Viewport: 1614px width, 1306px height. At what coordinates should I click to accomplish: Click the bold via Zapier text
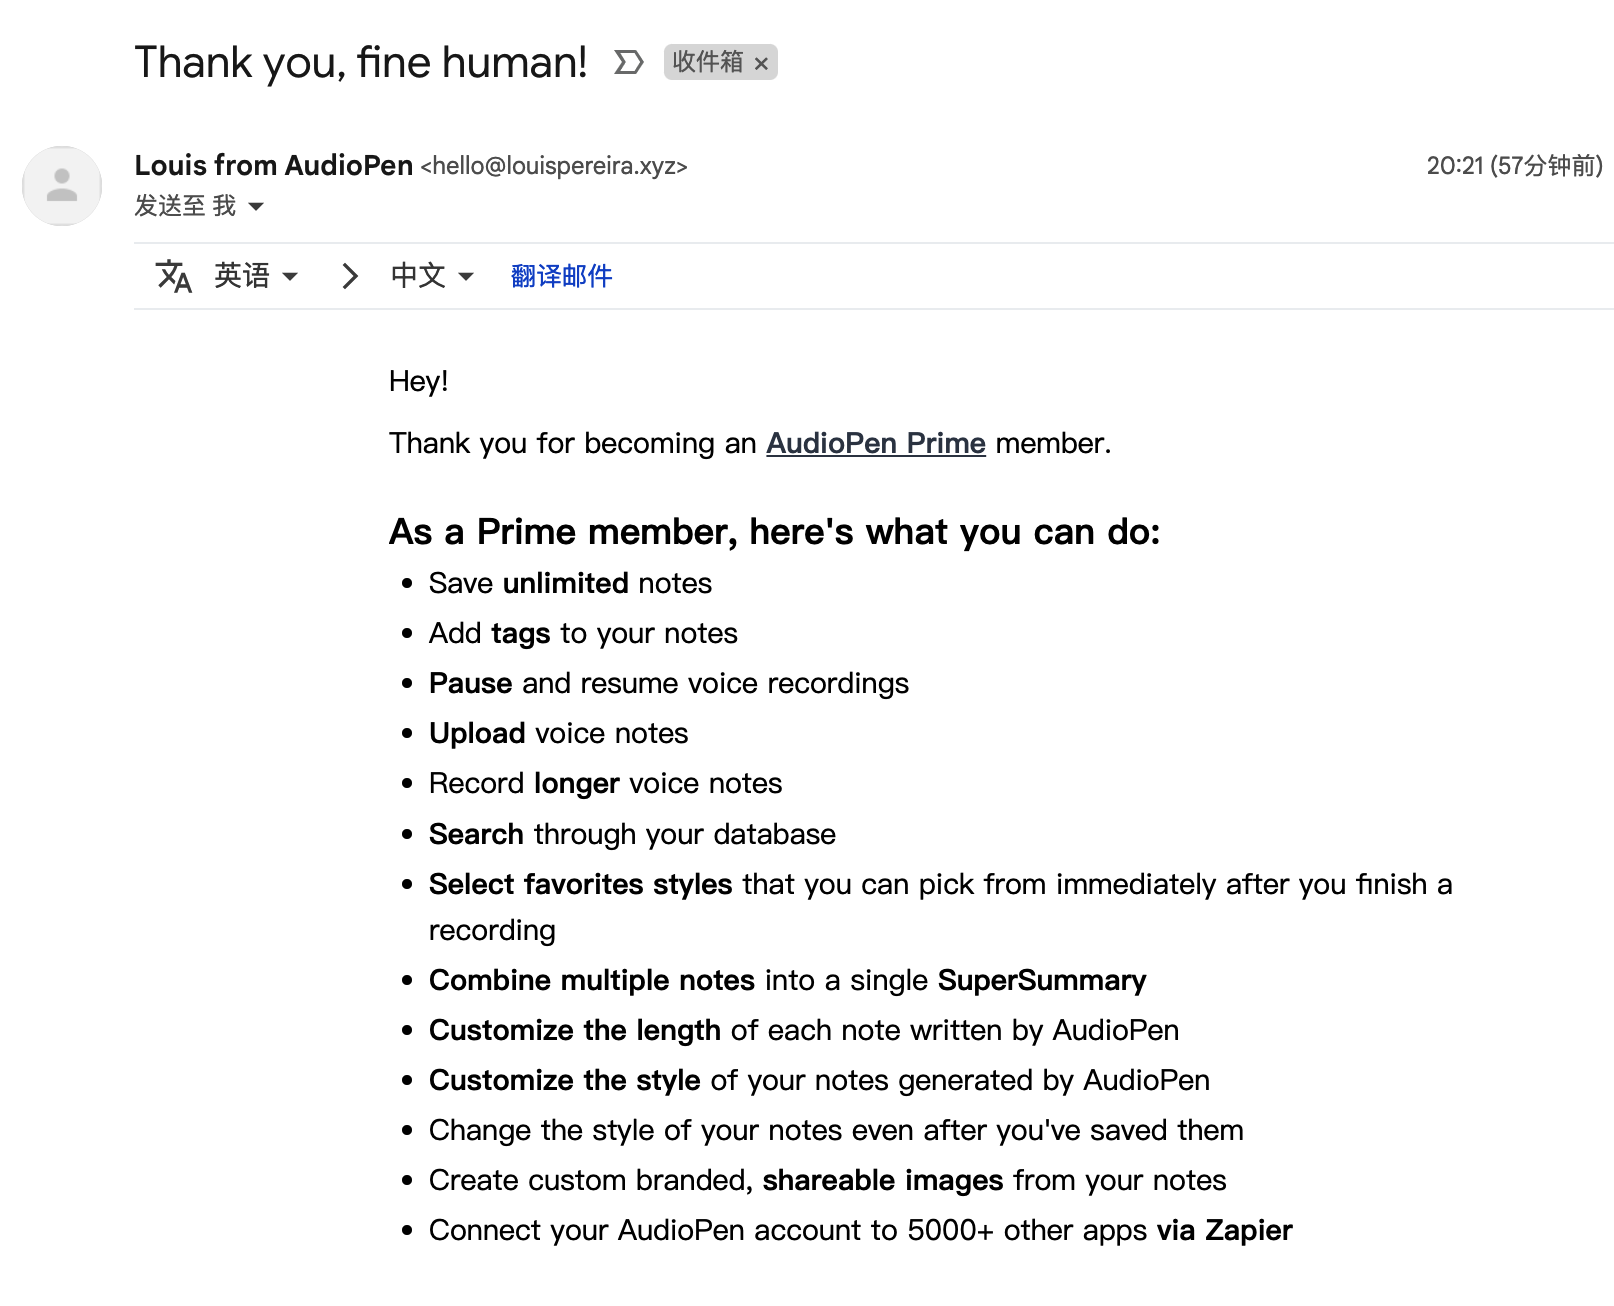(x=1225, y=1230)
